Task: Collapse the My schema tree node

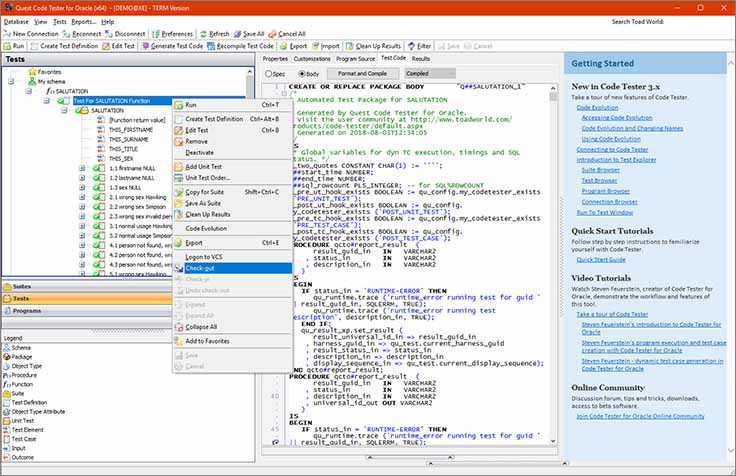Action: 11,81
